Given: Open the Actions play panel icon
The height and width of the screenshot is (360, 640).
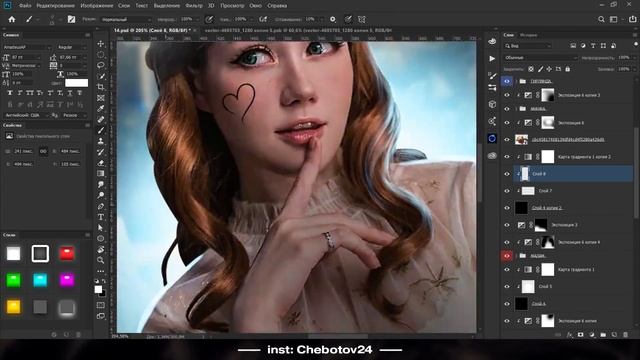Looking at the screenshot, I should [492, 58].
